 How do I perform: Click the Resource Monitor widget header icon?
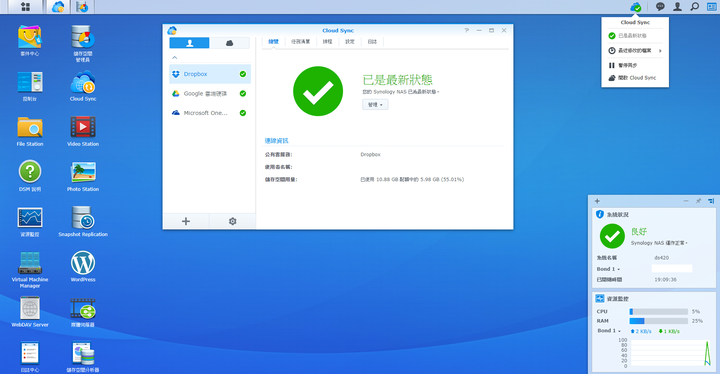pyautogui.click(x=600, y=299)
